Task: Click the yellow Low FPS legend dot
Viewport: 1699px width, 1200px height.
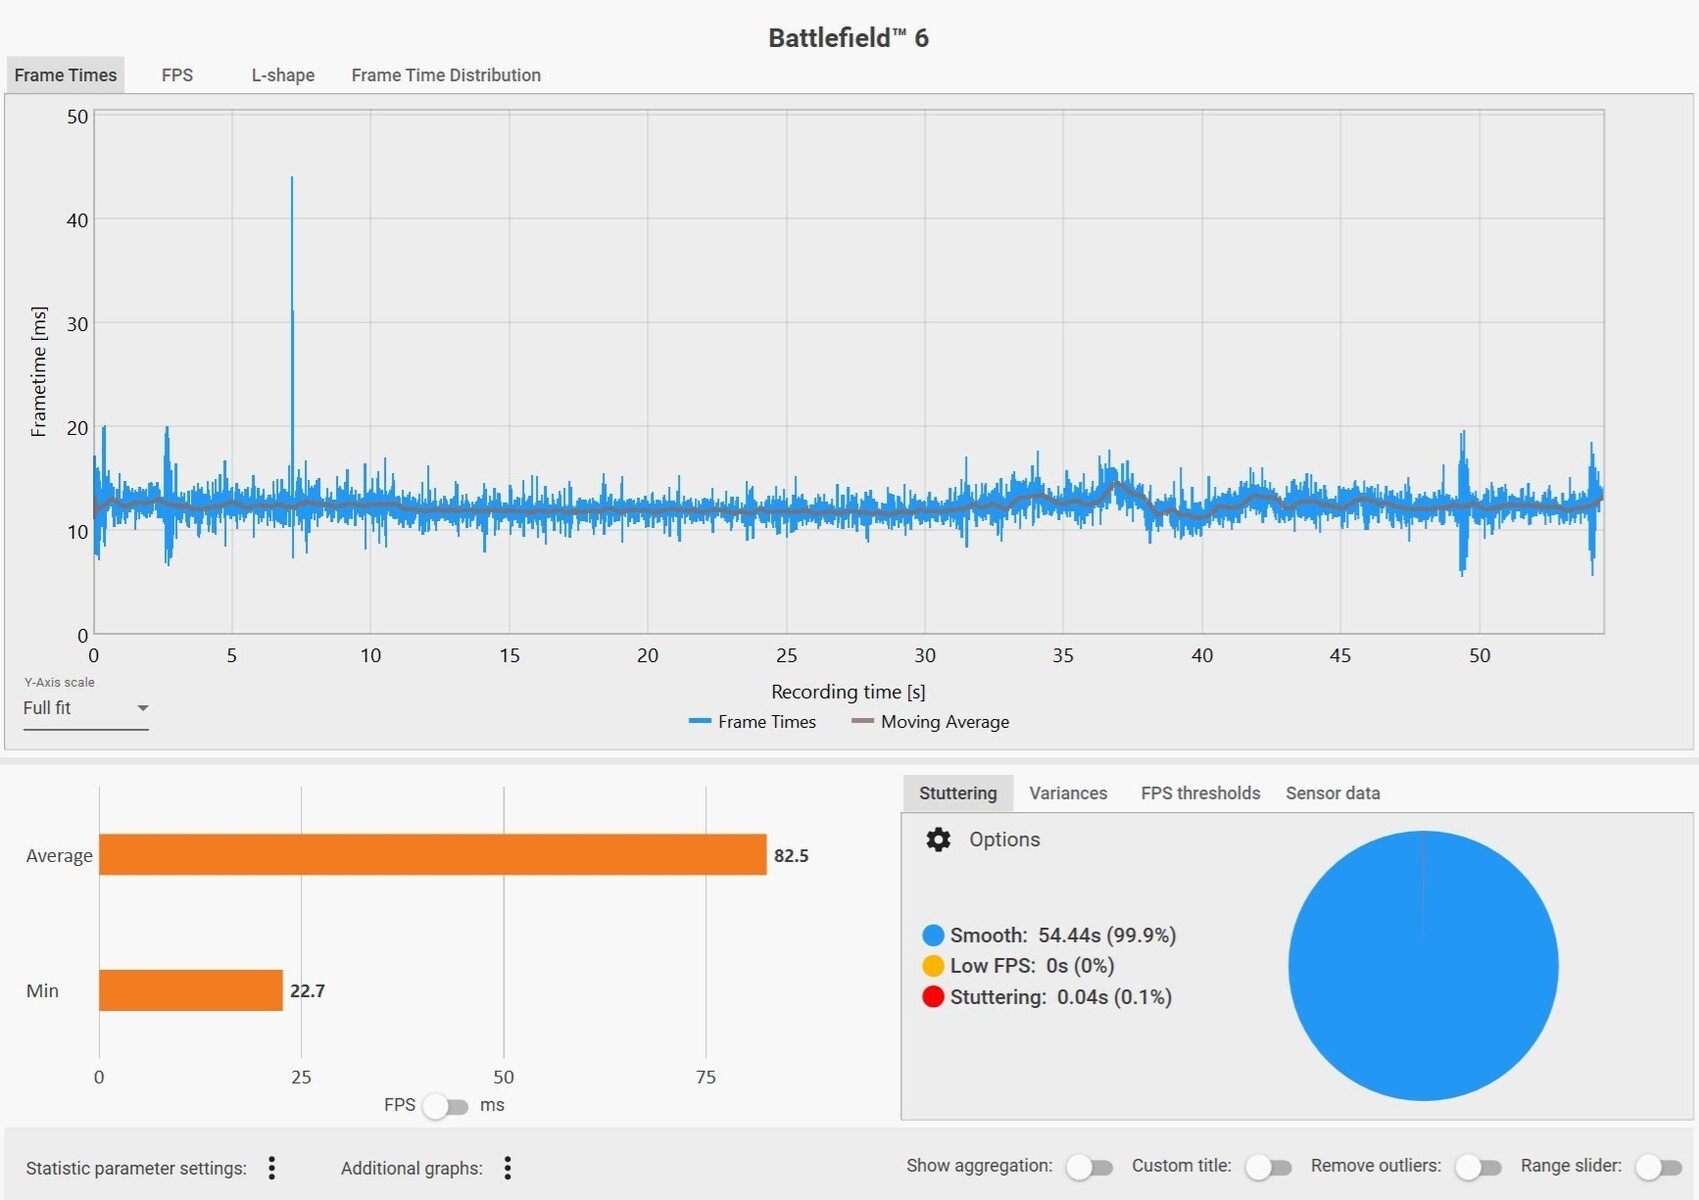Action: (933, 966)
